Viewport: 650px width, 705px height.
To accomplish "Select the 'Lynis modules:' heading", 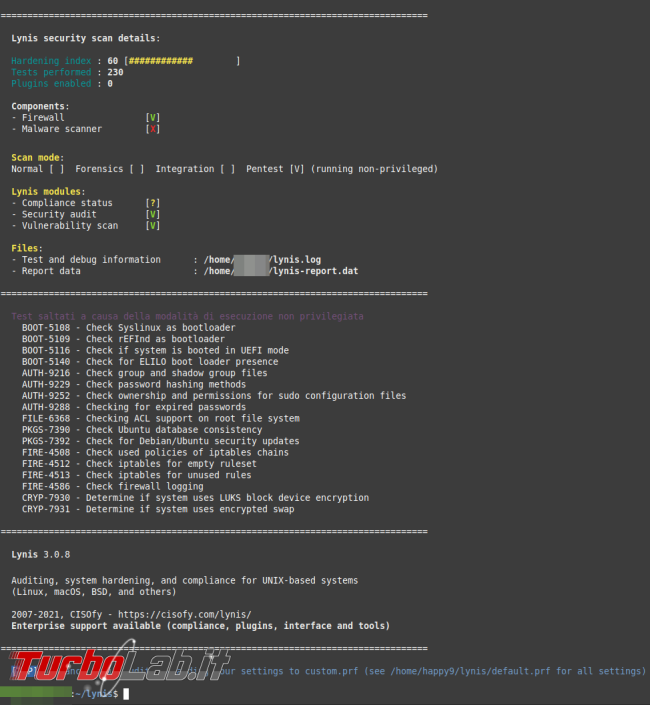I will point(48,192).
